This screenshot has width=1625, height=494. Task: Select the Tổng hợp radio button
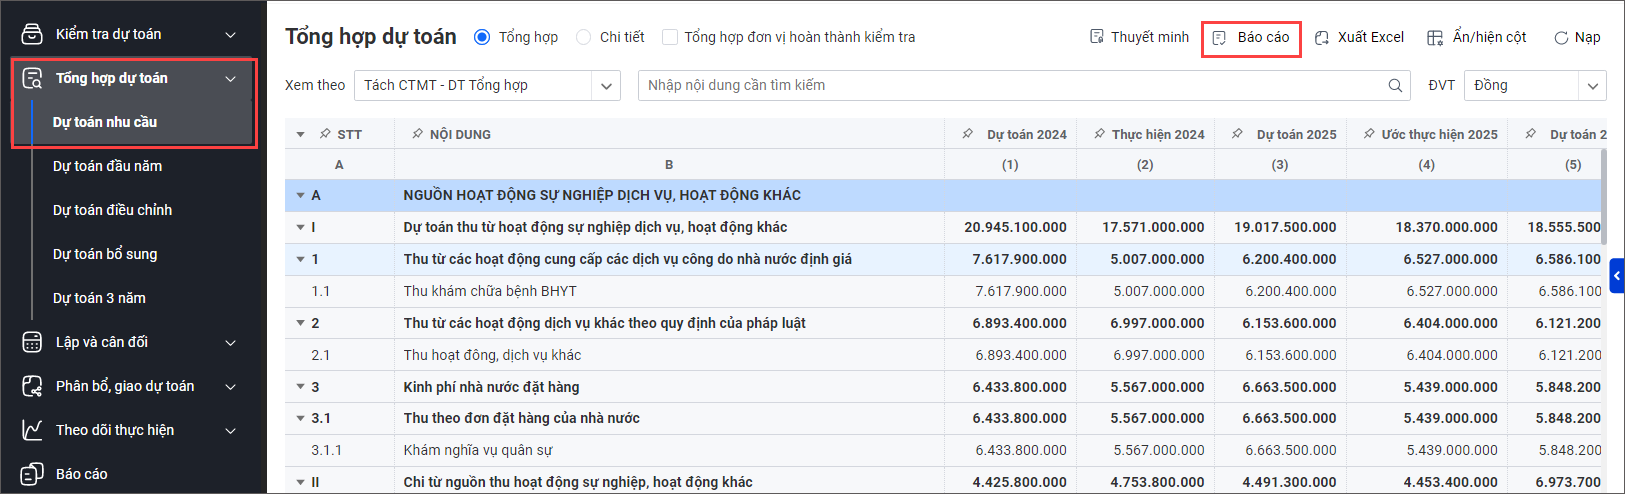click(482, 37)
